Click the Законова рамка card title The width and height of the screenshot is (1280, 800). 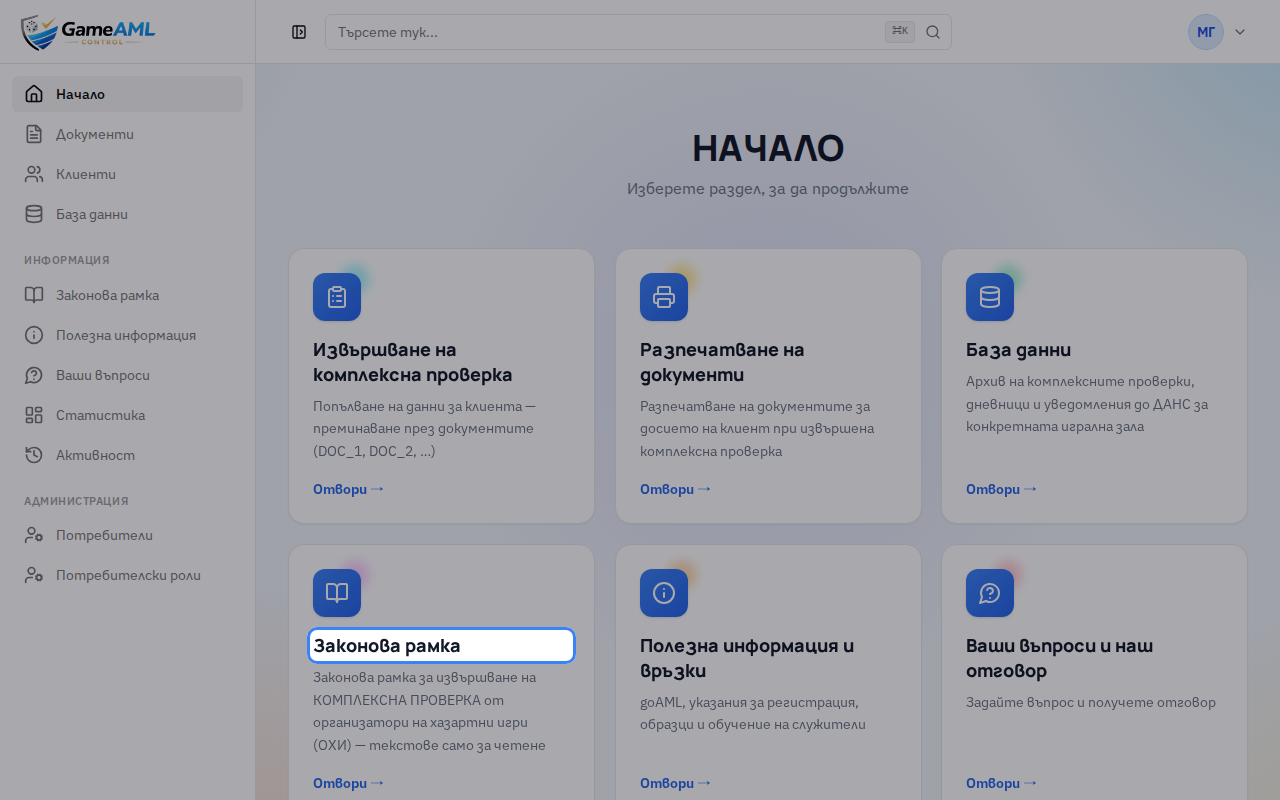click(387, 646)
